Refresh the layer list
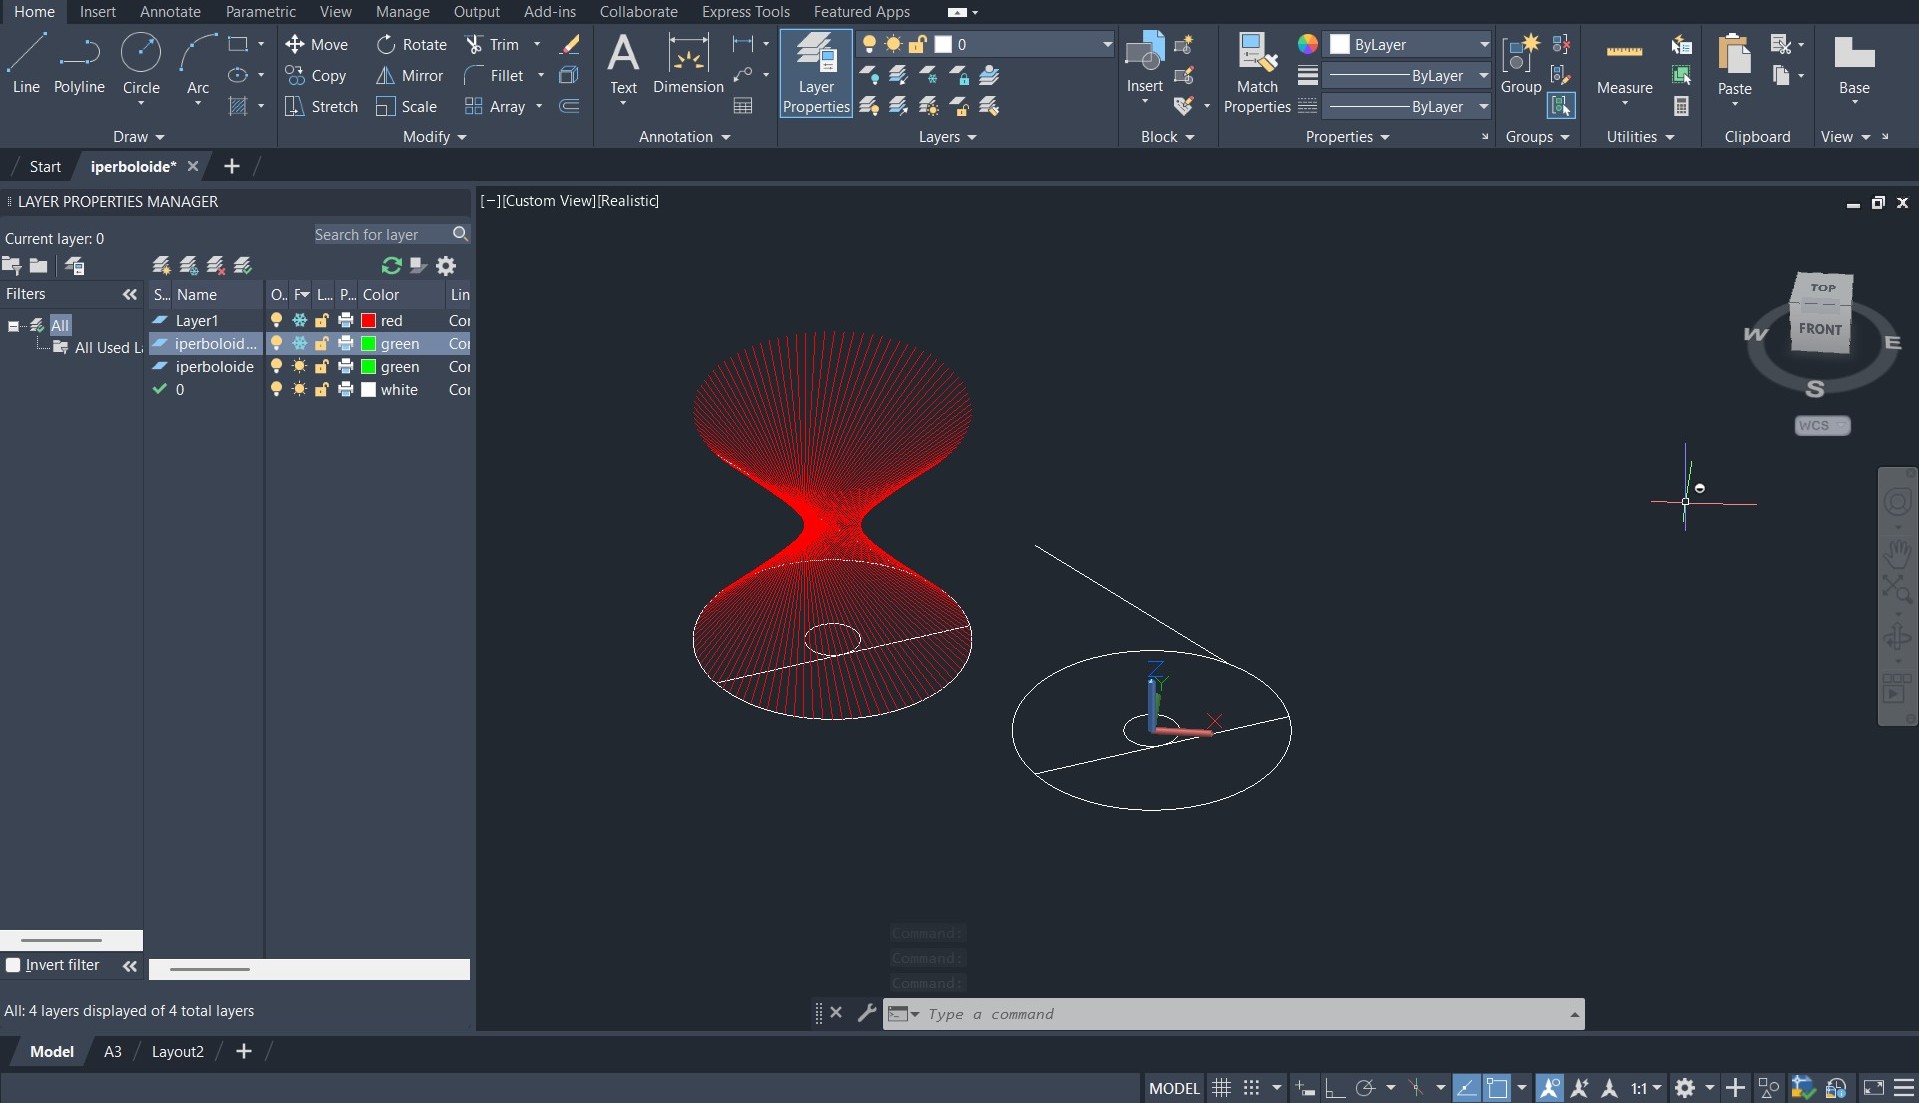The image size is (1919, 1103). [391, 266]
